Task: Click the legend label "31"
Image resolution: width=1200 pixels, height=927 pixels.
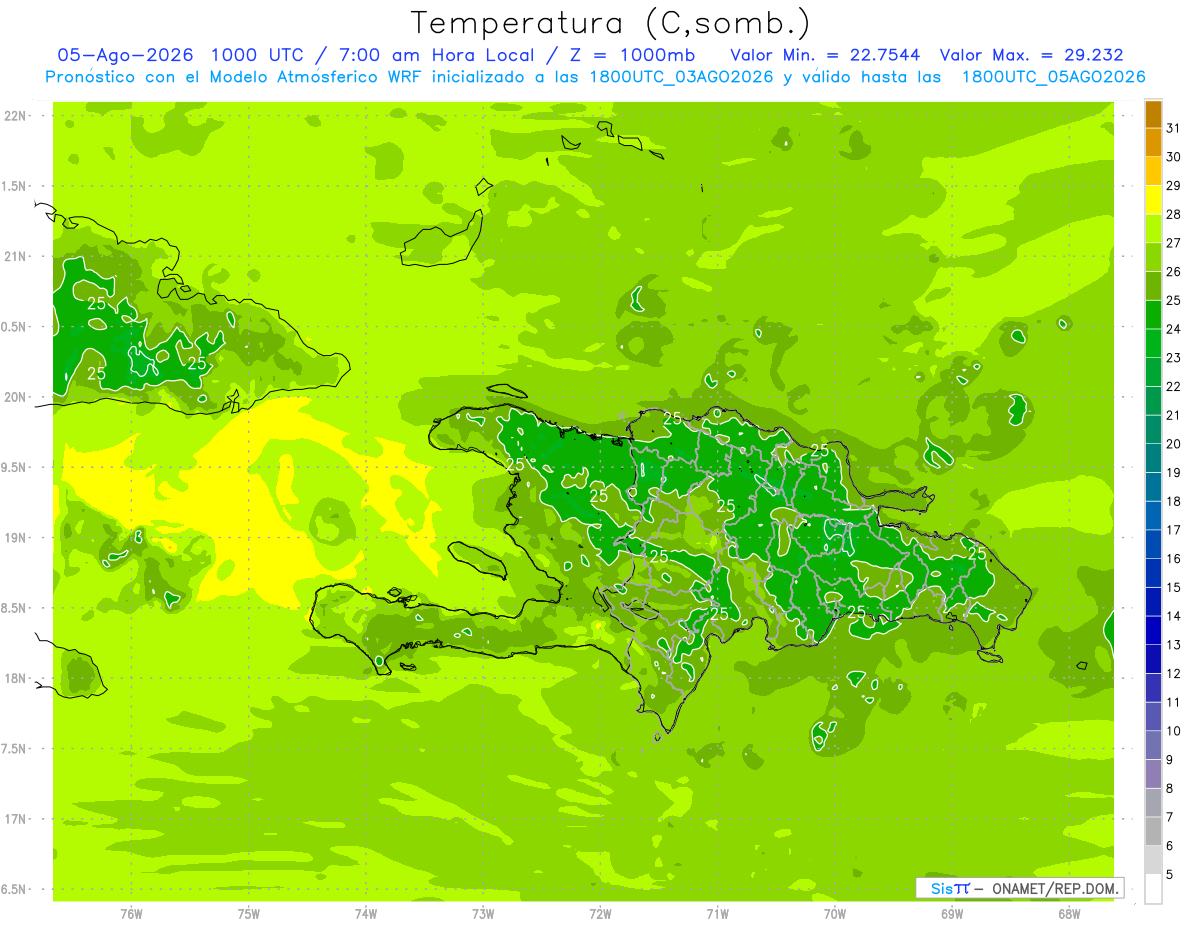Action: click(x=1173, y=129)
